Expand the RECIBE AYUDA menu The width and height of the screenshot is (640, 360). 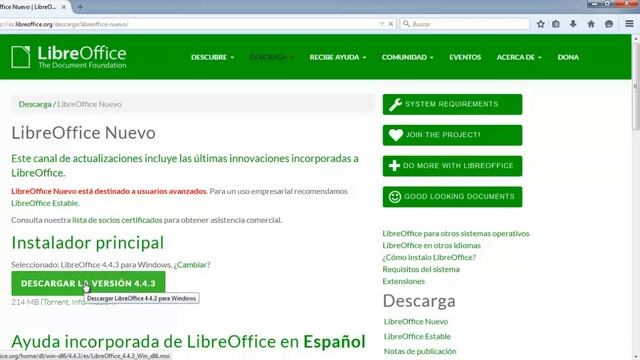[x=338, y=57]
